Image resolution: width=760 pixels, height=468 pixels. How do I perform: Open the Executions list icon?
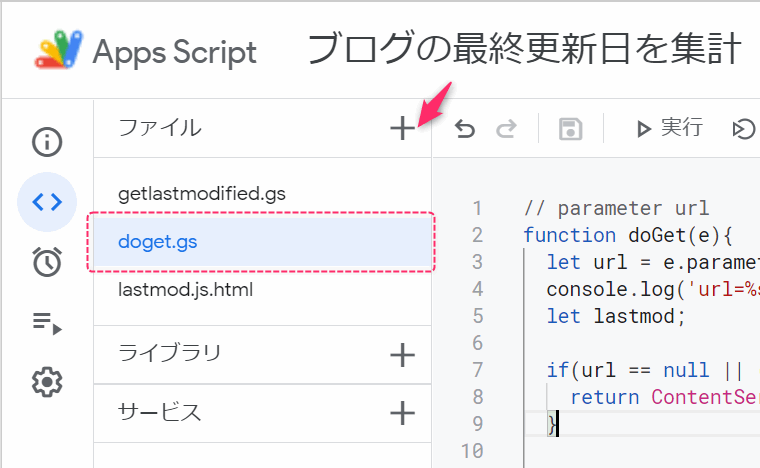tap(47, 323)
